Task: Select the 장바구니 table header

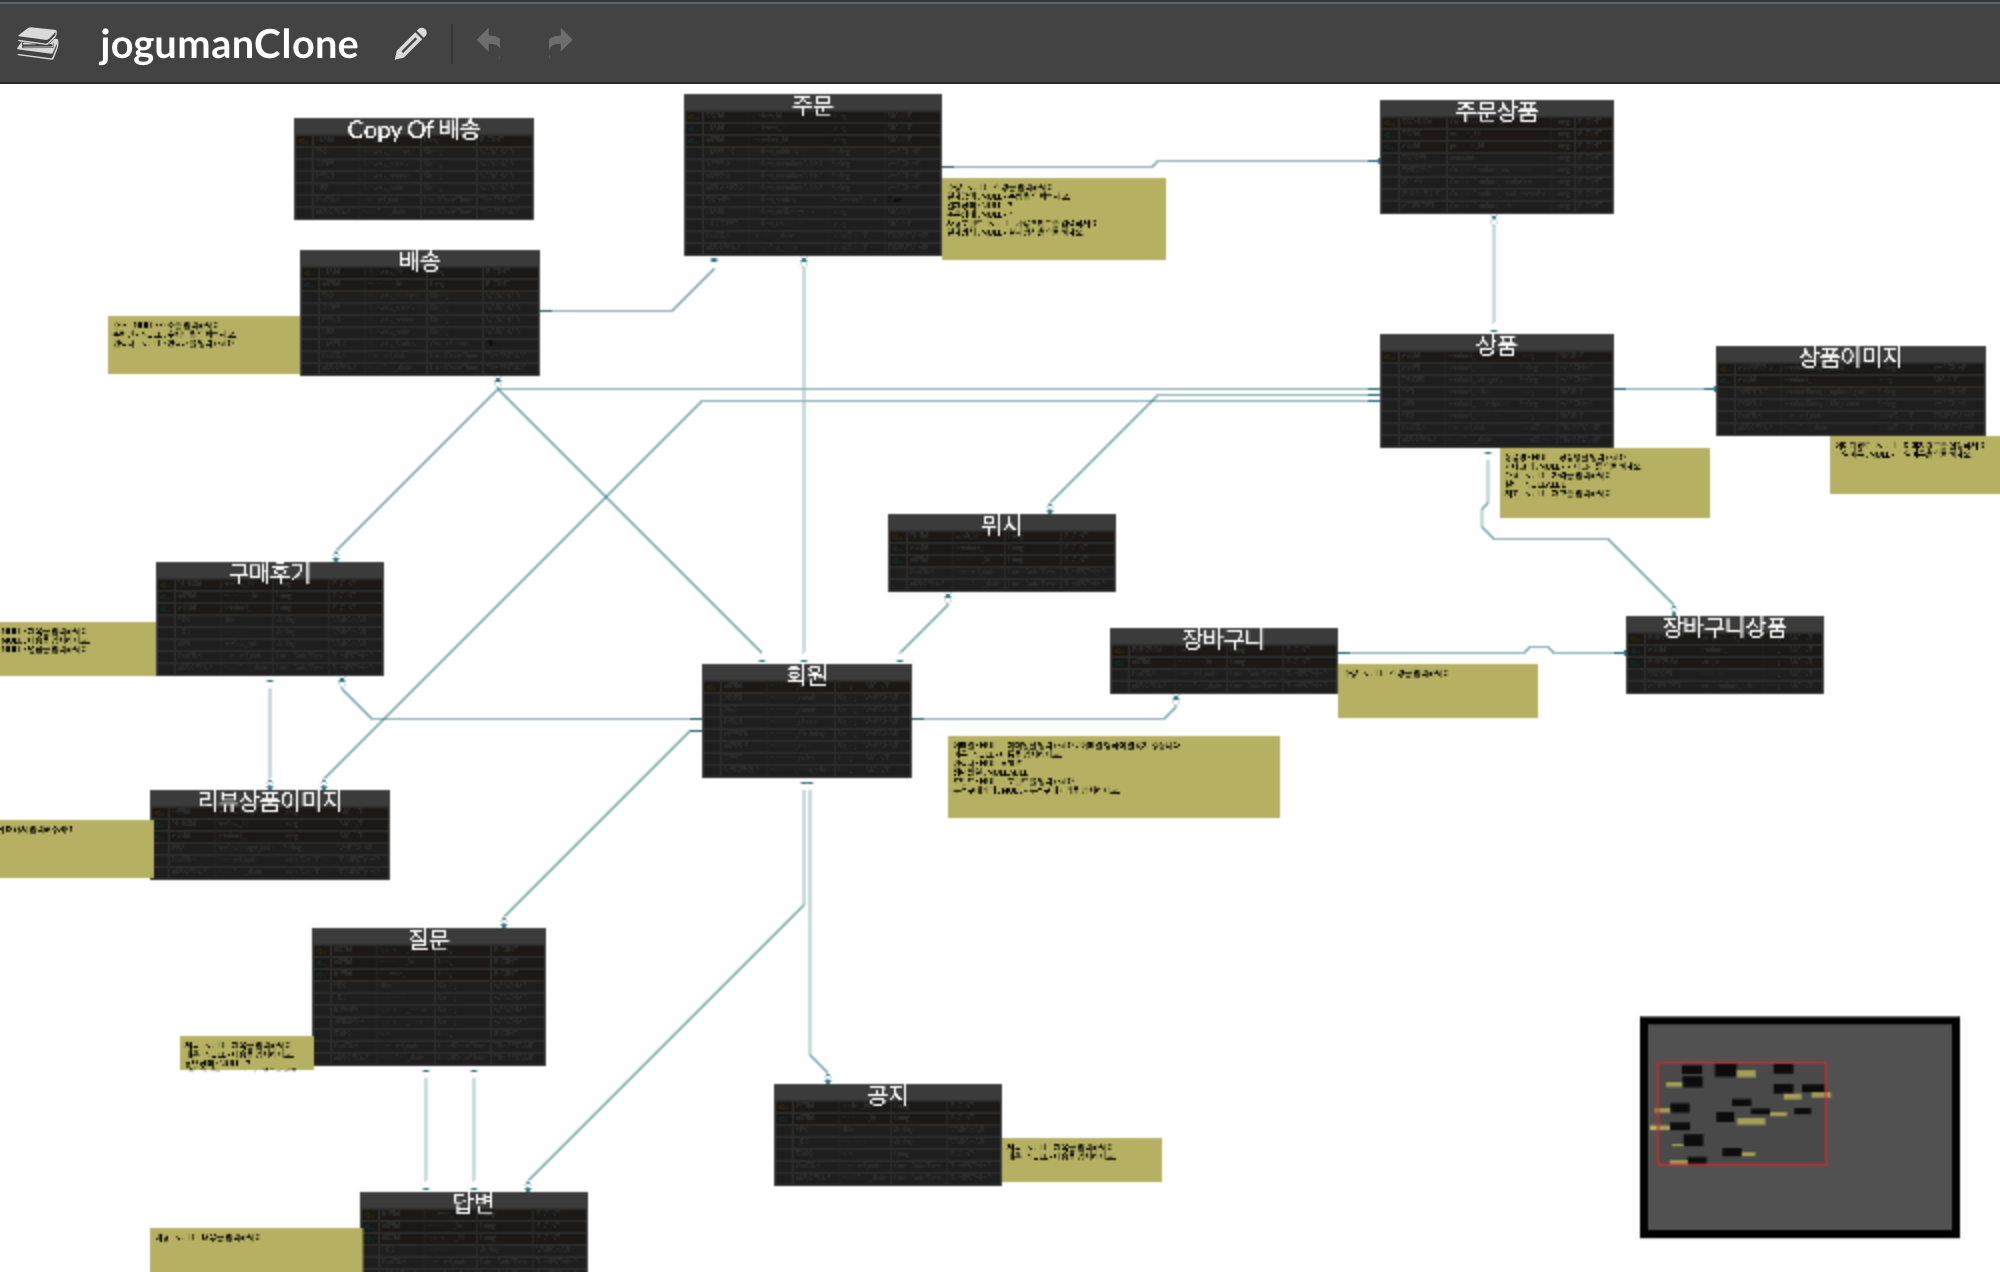Action: pyautogui.click(x=1222, y=639)
